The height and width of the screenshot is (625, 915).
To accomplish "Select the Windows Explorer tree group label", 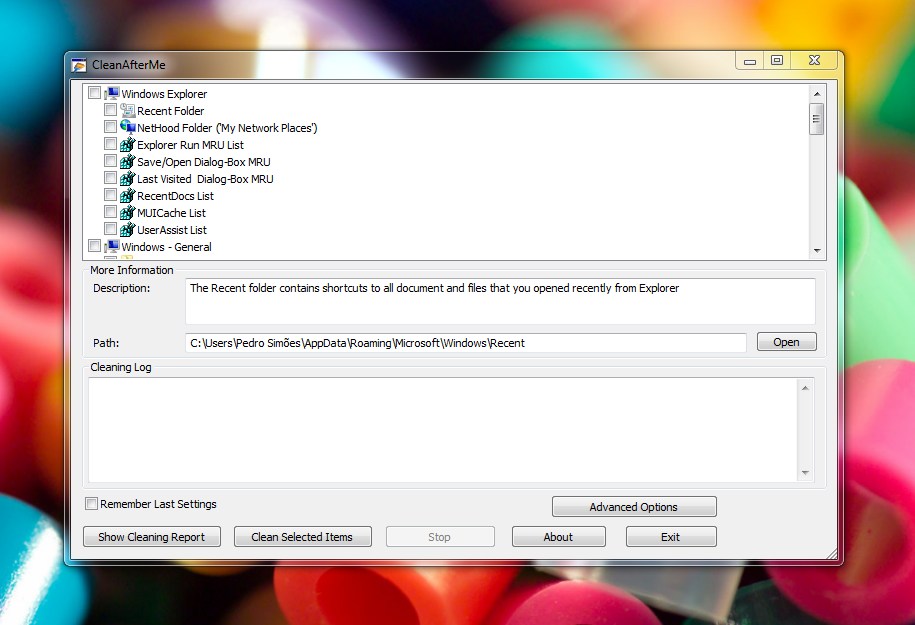I will (x=164, y=94).
